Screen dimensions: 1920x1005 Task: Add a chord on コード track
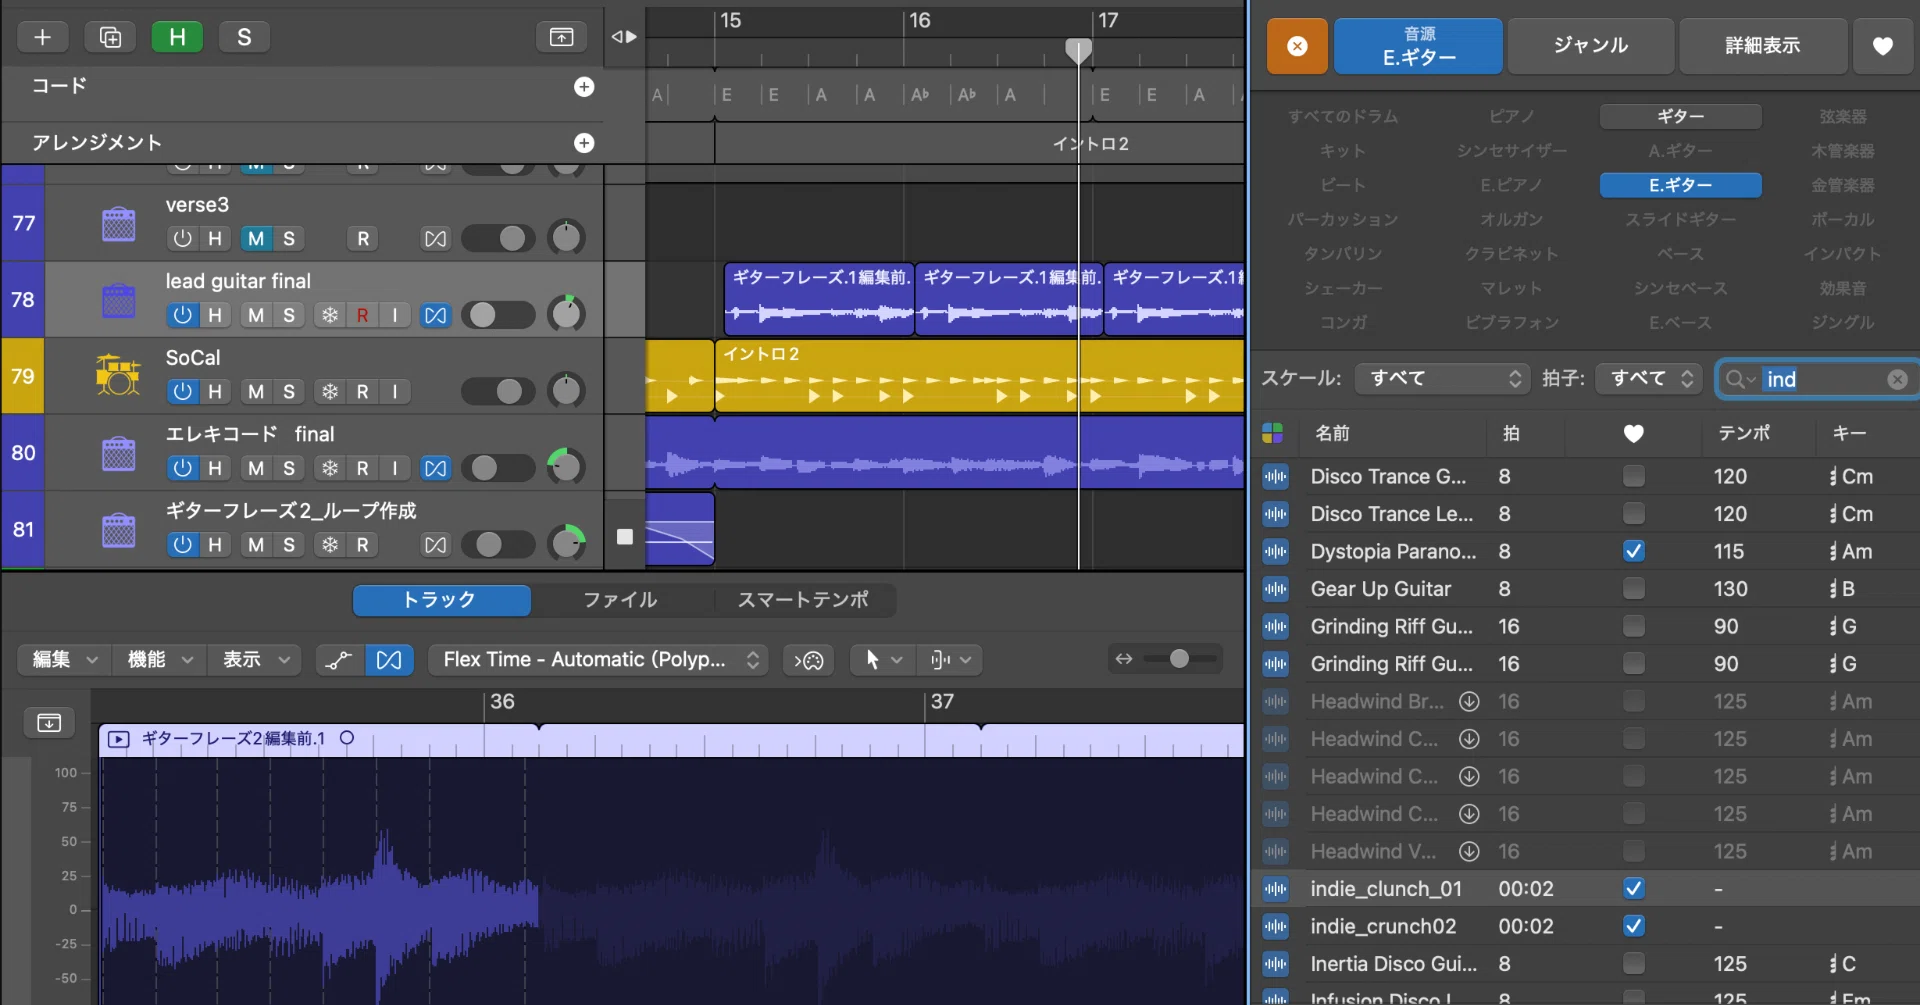[584, 87]
